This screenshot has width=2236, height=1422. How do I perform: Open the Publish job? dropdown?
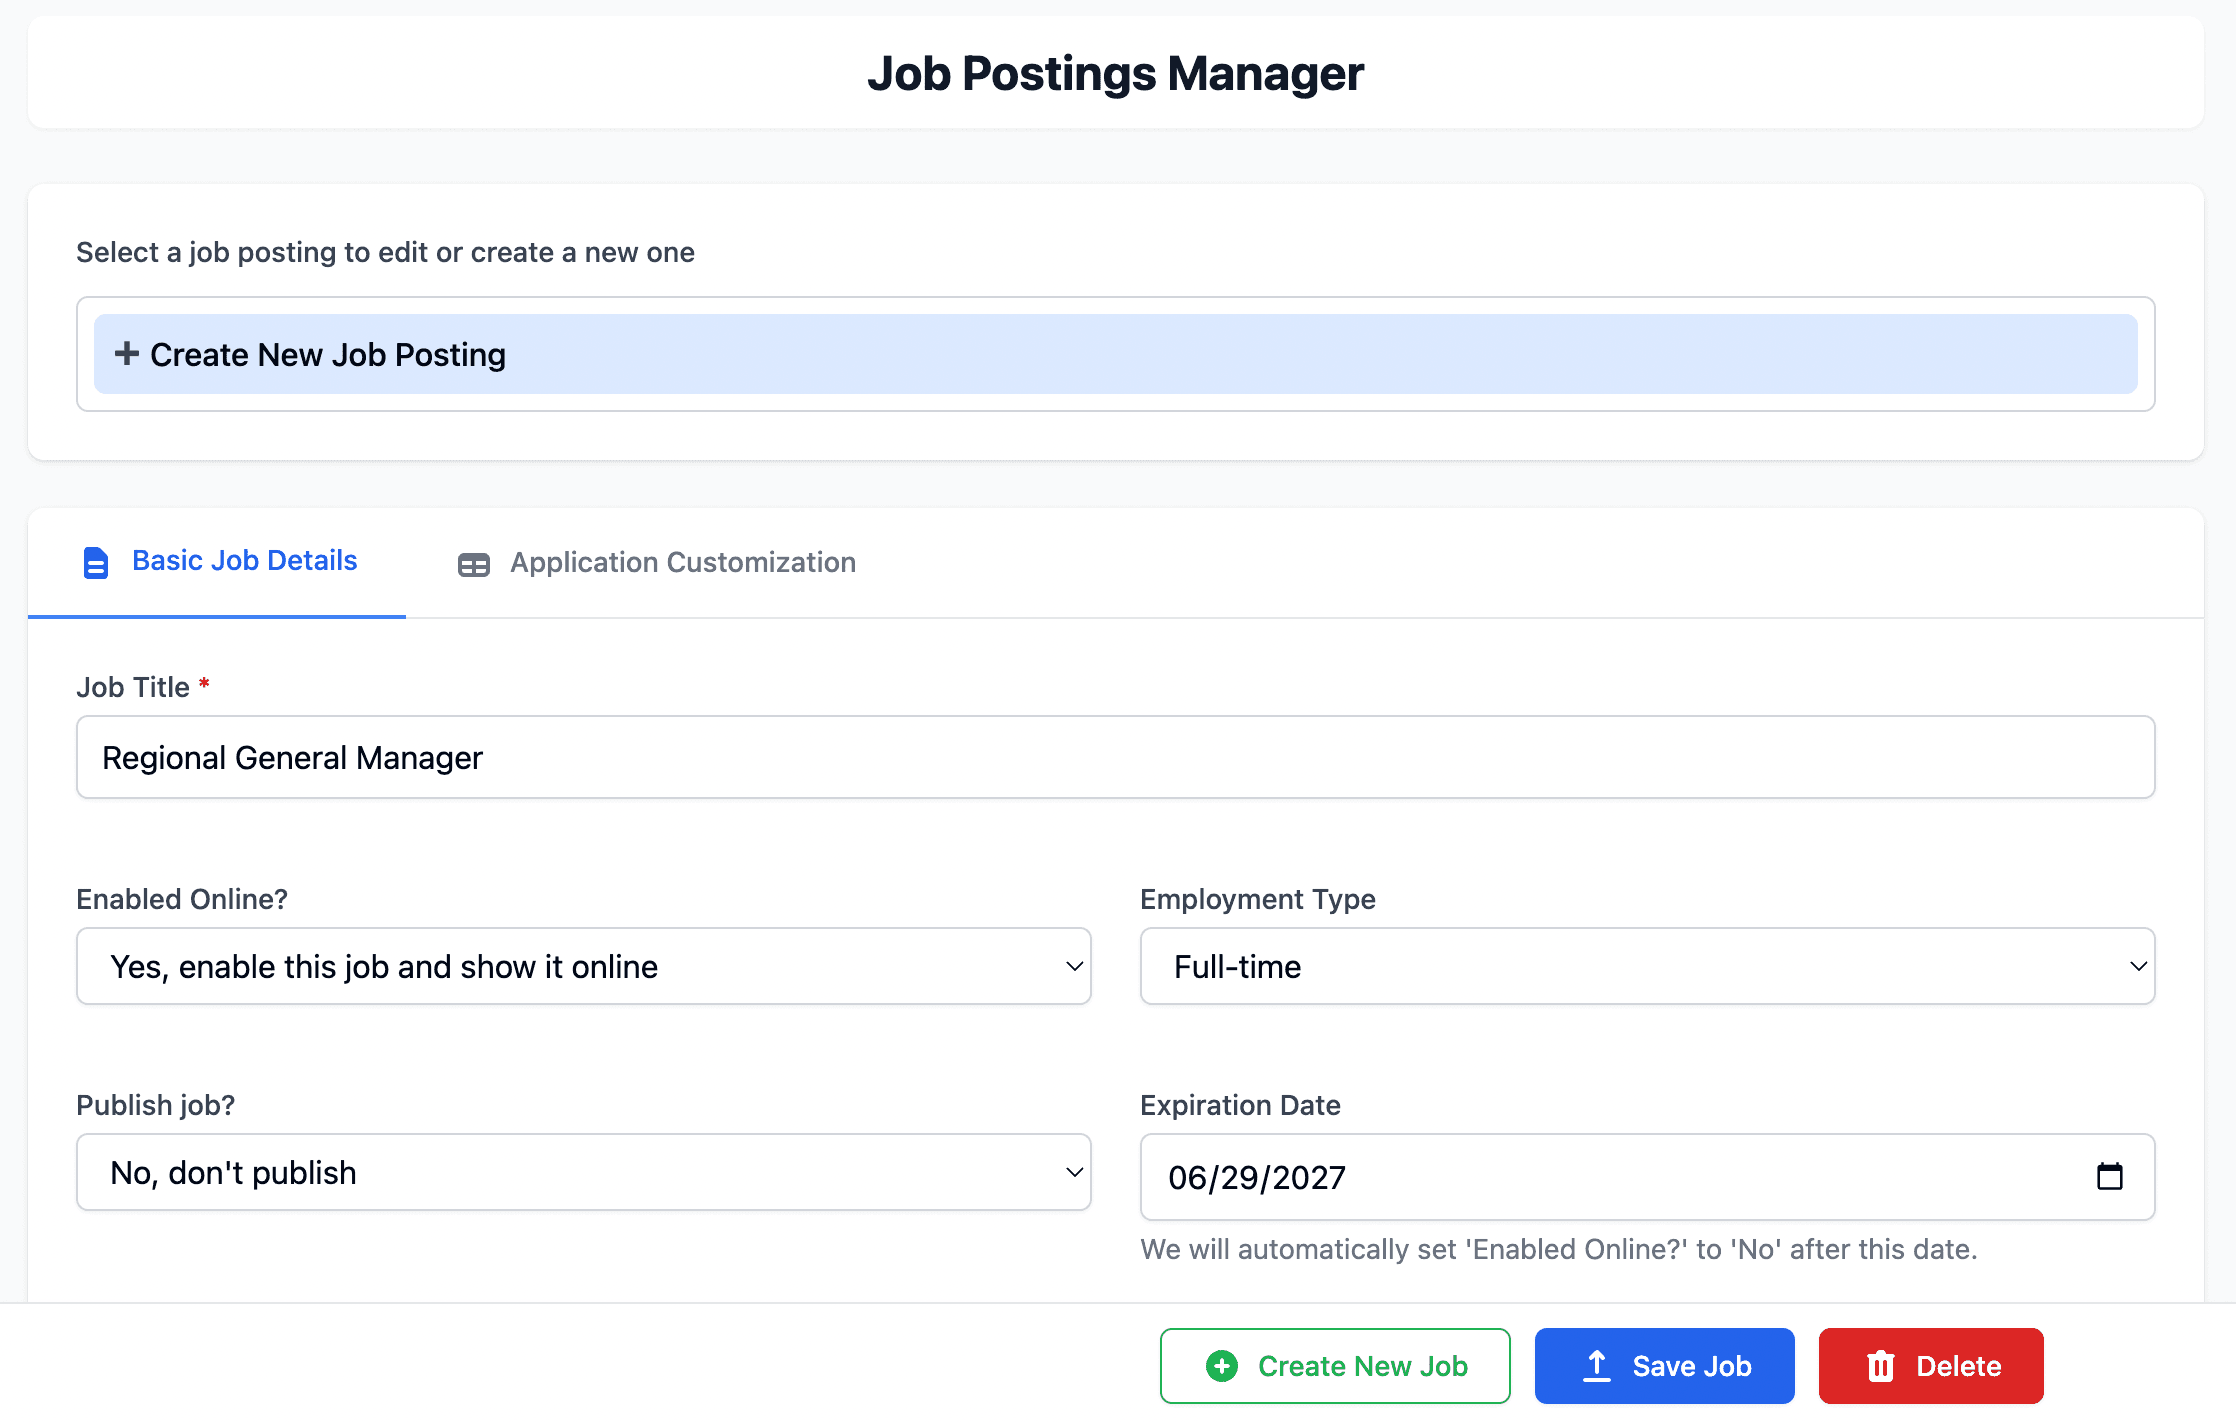pos(584,1172)
